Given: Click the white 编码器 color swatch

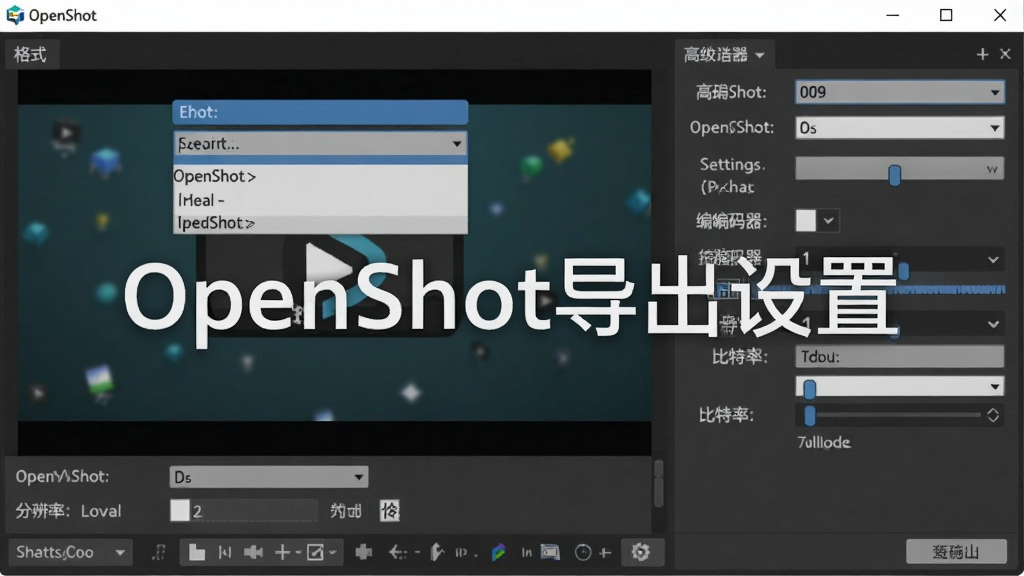Looking at the screenshot, I should [x=806, y=221].
